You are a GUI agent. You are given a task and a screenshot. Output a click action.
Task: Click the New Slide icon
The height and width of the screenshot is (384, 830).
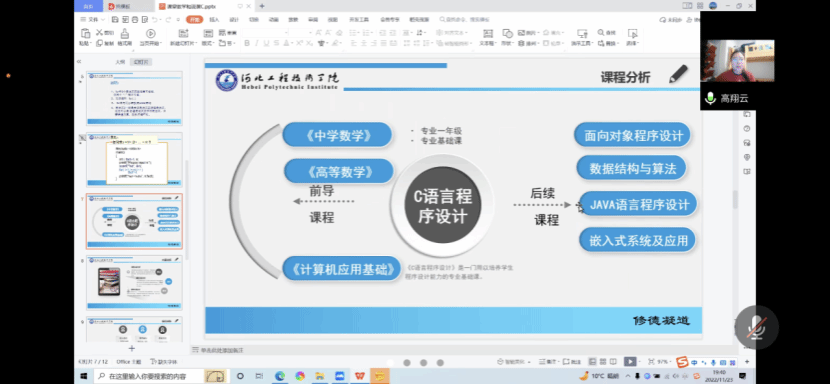[183, 33]
